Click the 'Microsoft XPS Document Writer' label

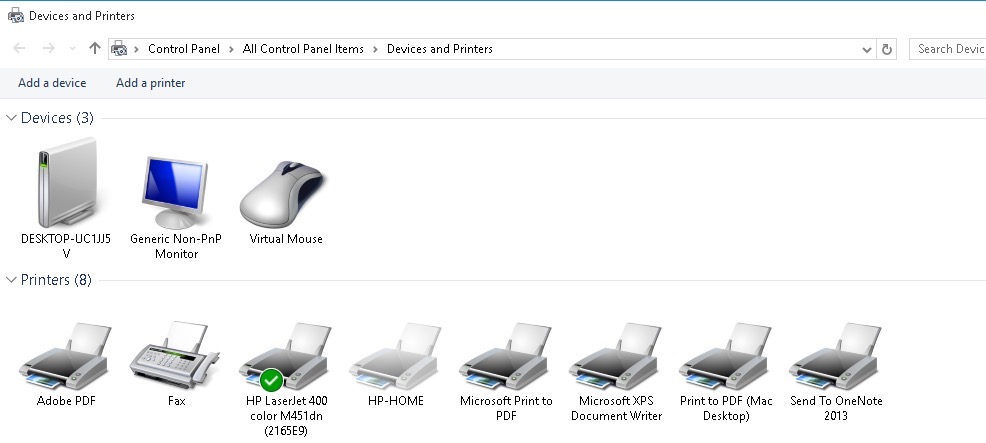(x=616, y=408)
